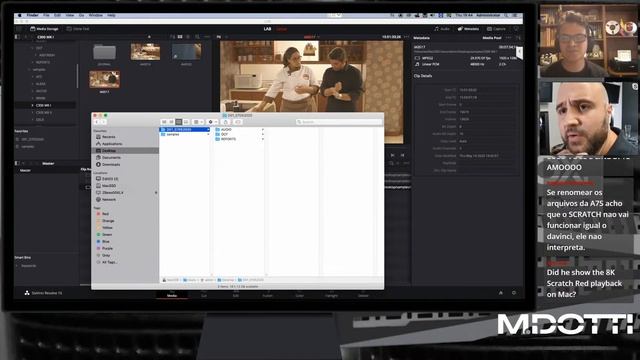Toggle the Audio panel button in Resolve
Viewport: 640px width, 360px height.
coord(442,29)
